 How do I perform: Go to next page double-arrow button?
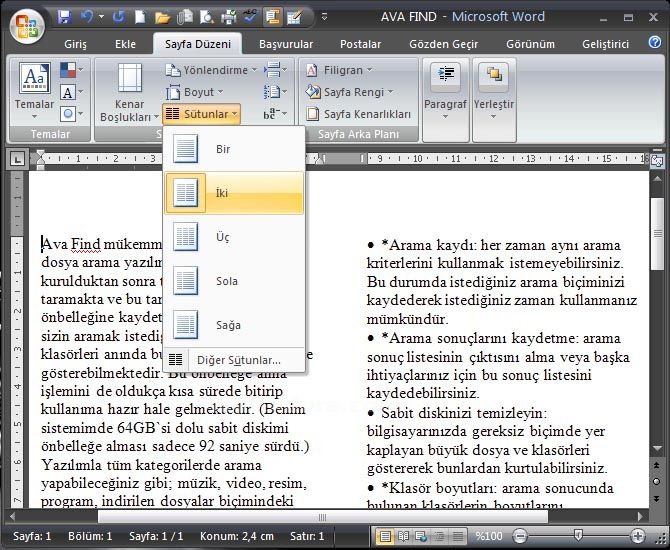tap(657, 499)
